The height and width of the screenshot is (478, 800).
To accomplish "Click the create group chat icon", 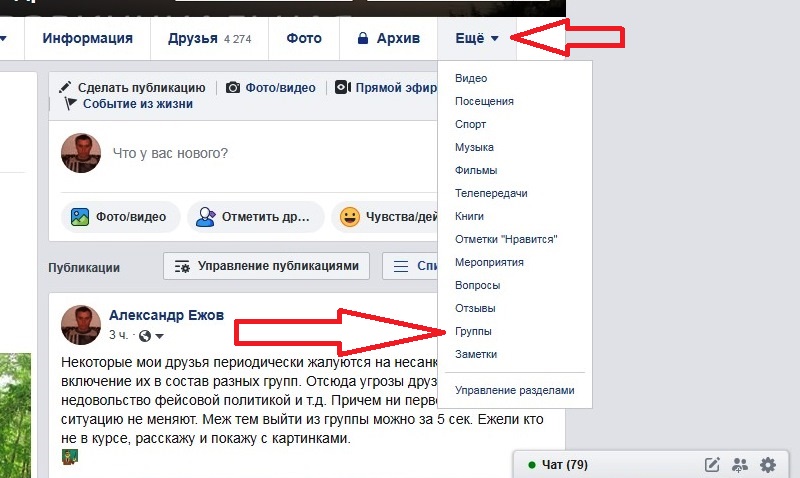I will (x=740, y=465).
